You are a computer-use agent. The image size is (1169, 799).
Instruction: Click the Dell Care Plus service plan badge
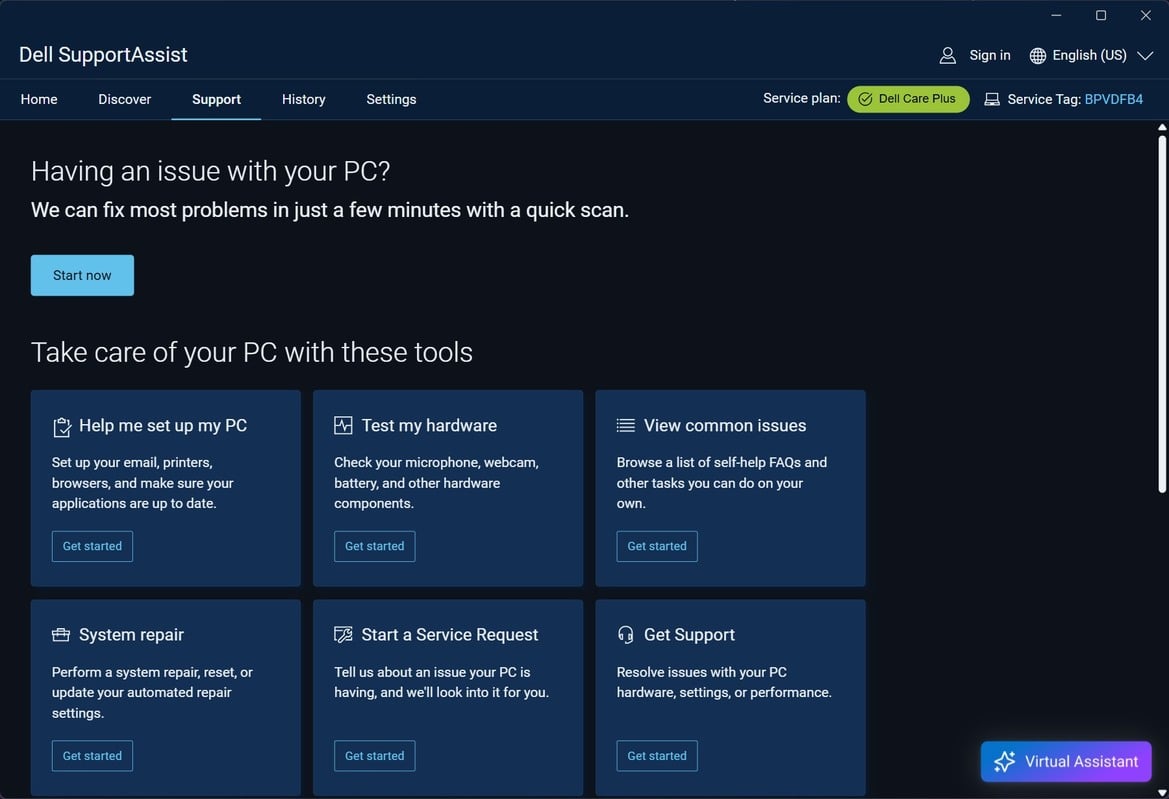[x=908, y=99]
